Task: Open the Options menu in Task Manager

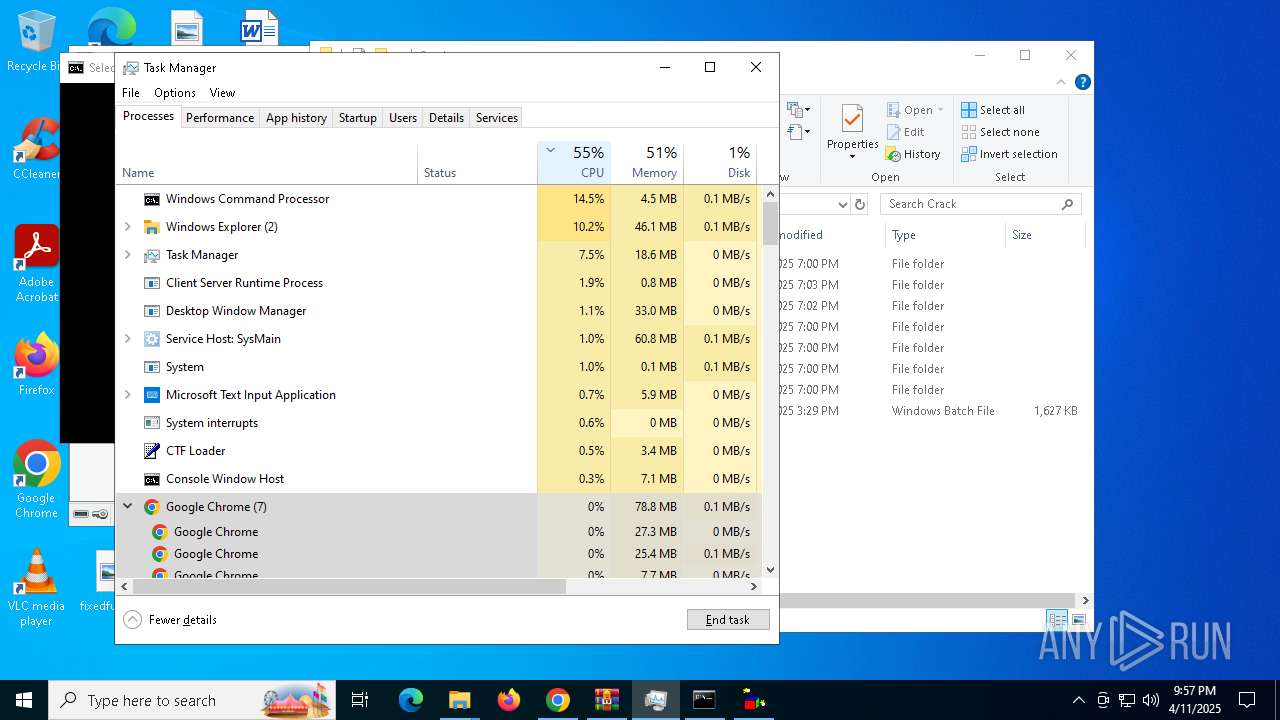Action: click(175, 93)
